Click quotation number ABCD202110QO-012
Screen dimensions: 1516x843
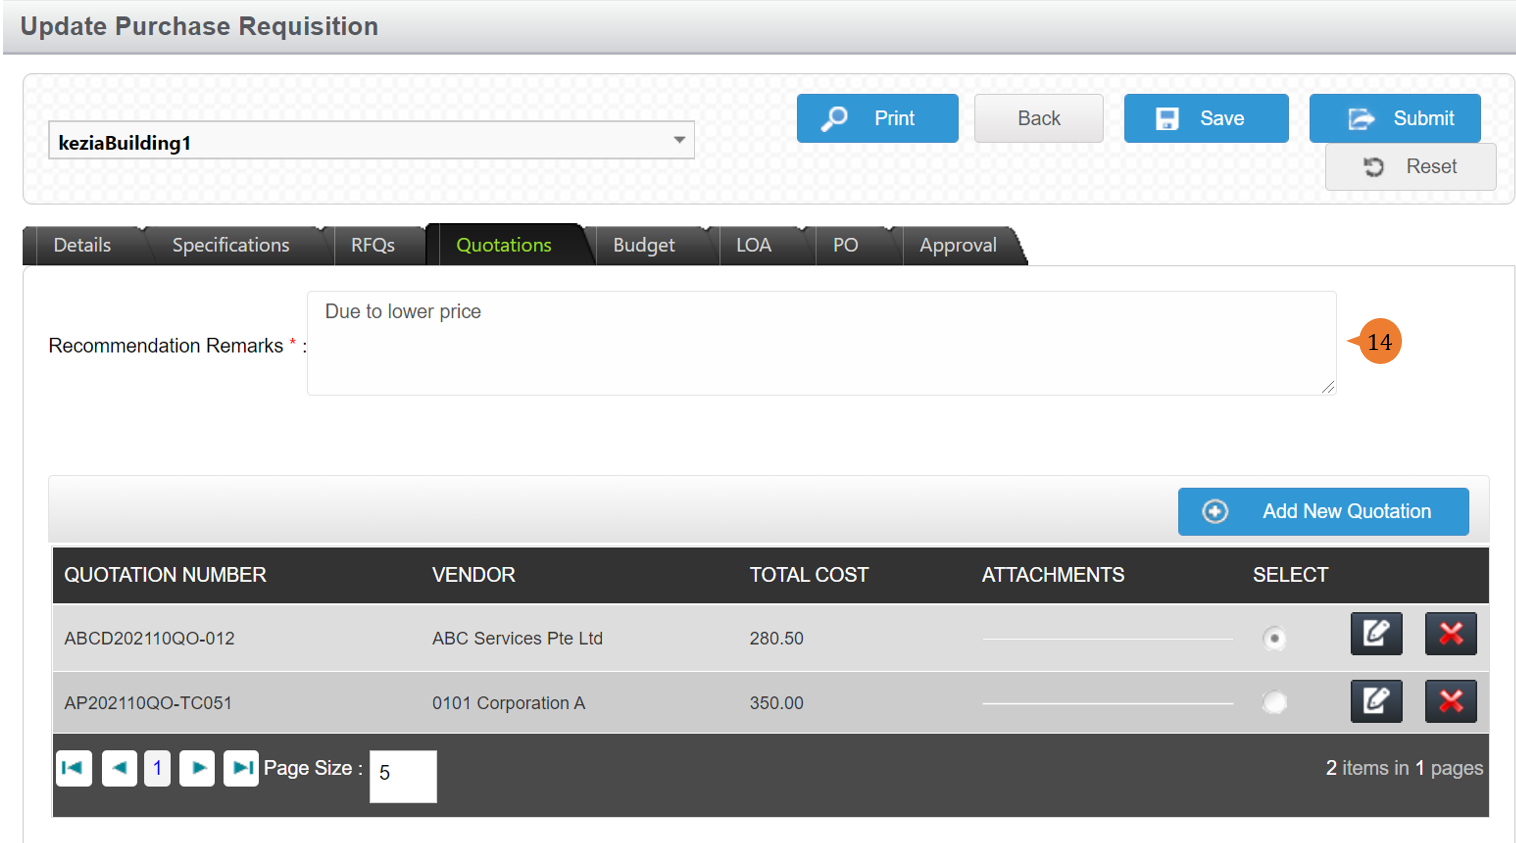click(149, 638)
